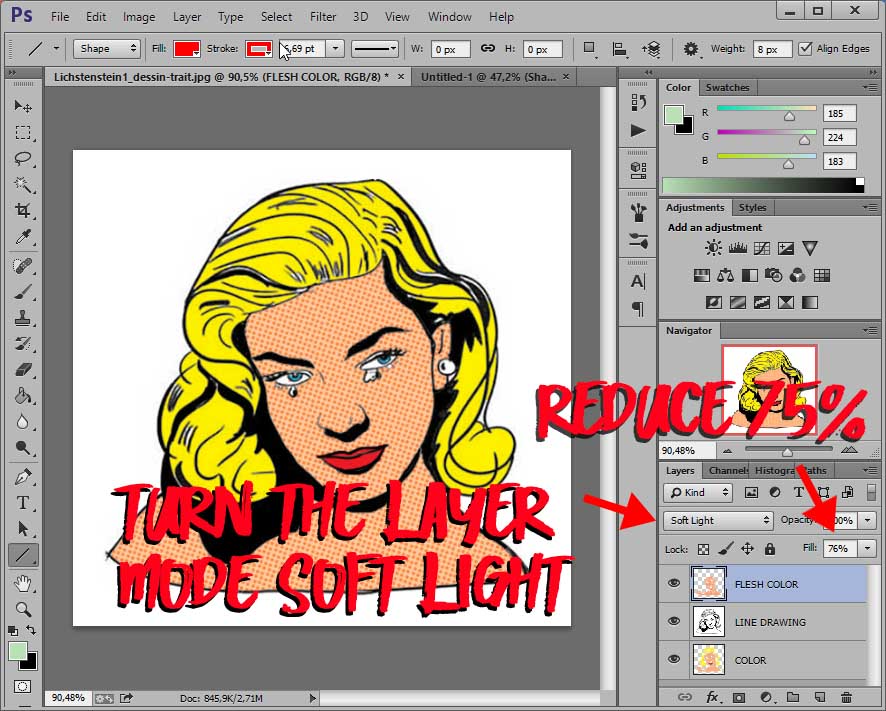The image size is (886, 711).
Task: Open the Opacity percentage dropdown
Action: [x=867, y=520]
